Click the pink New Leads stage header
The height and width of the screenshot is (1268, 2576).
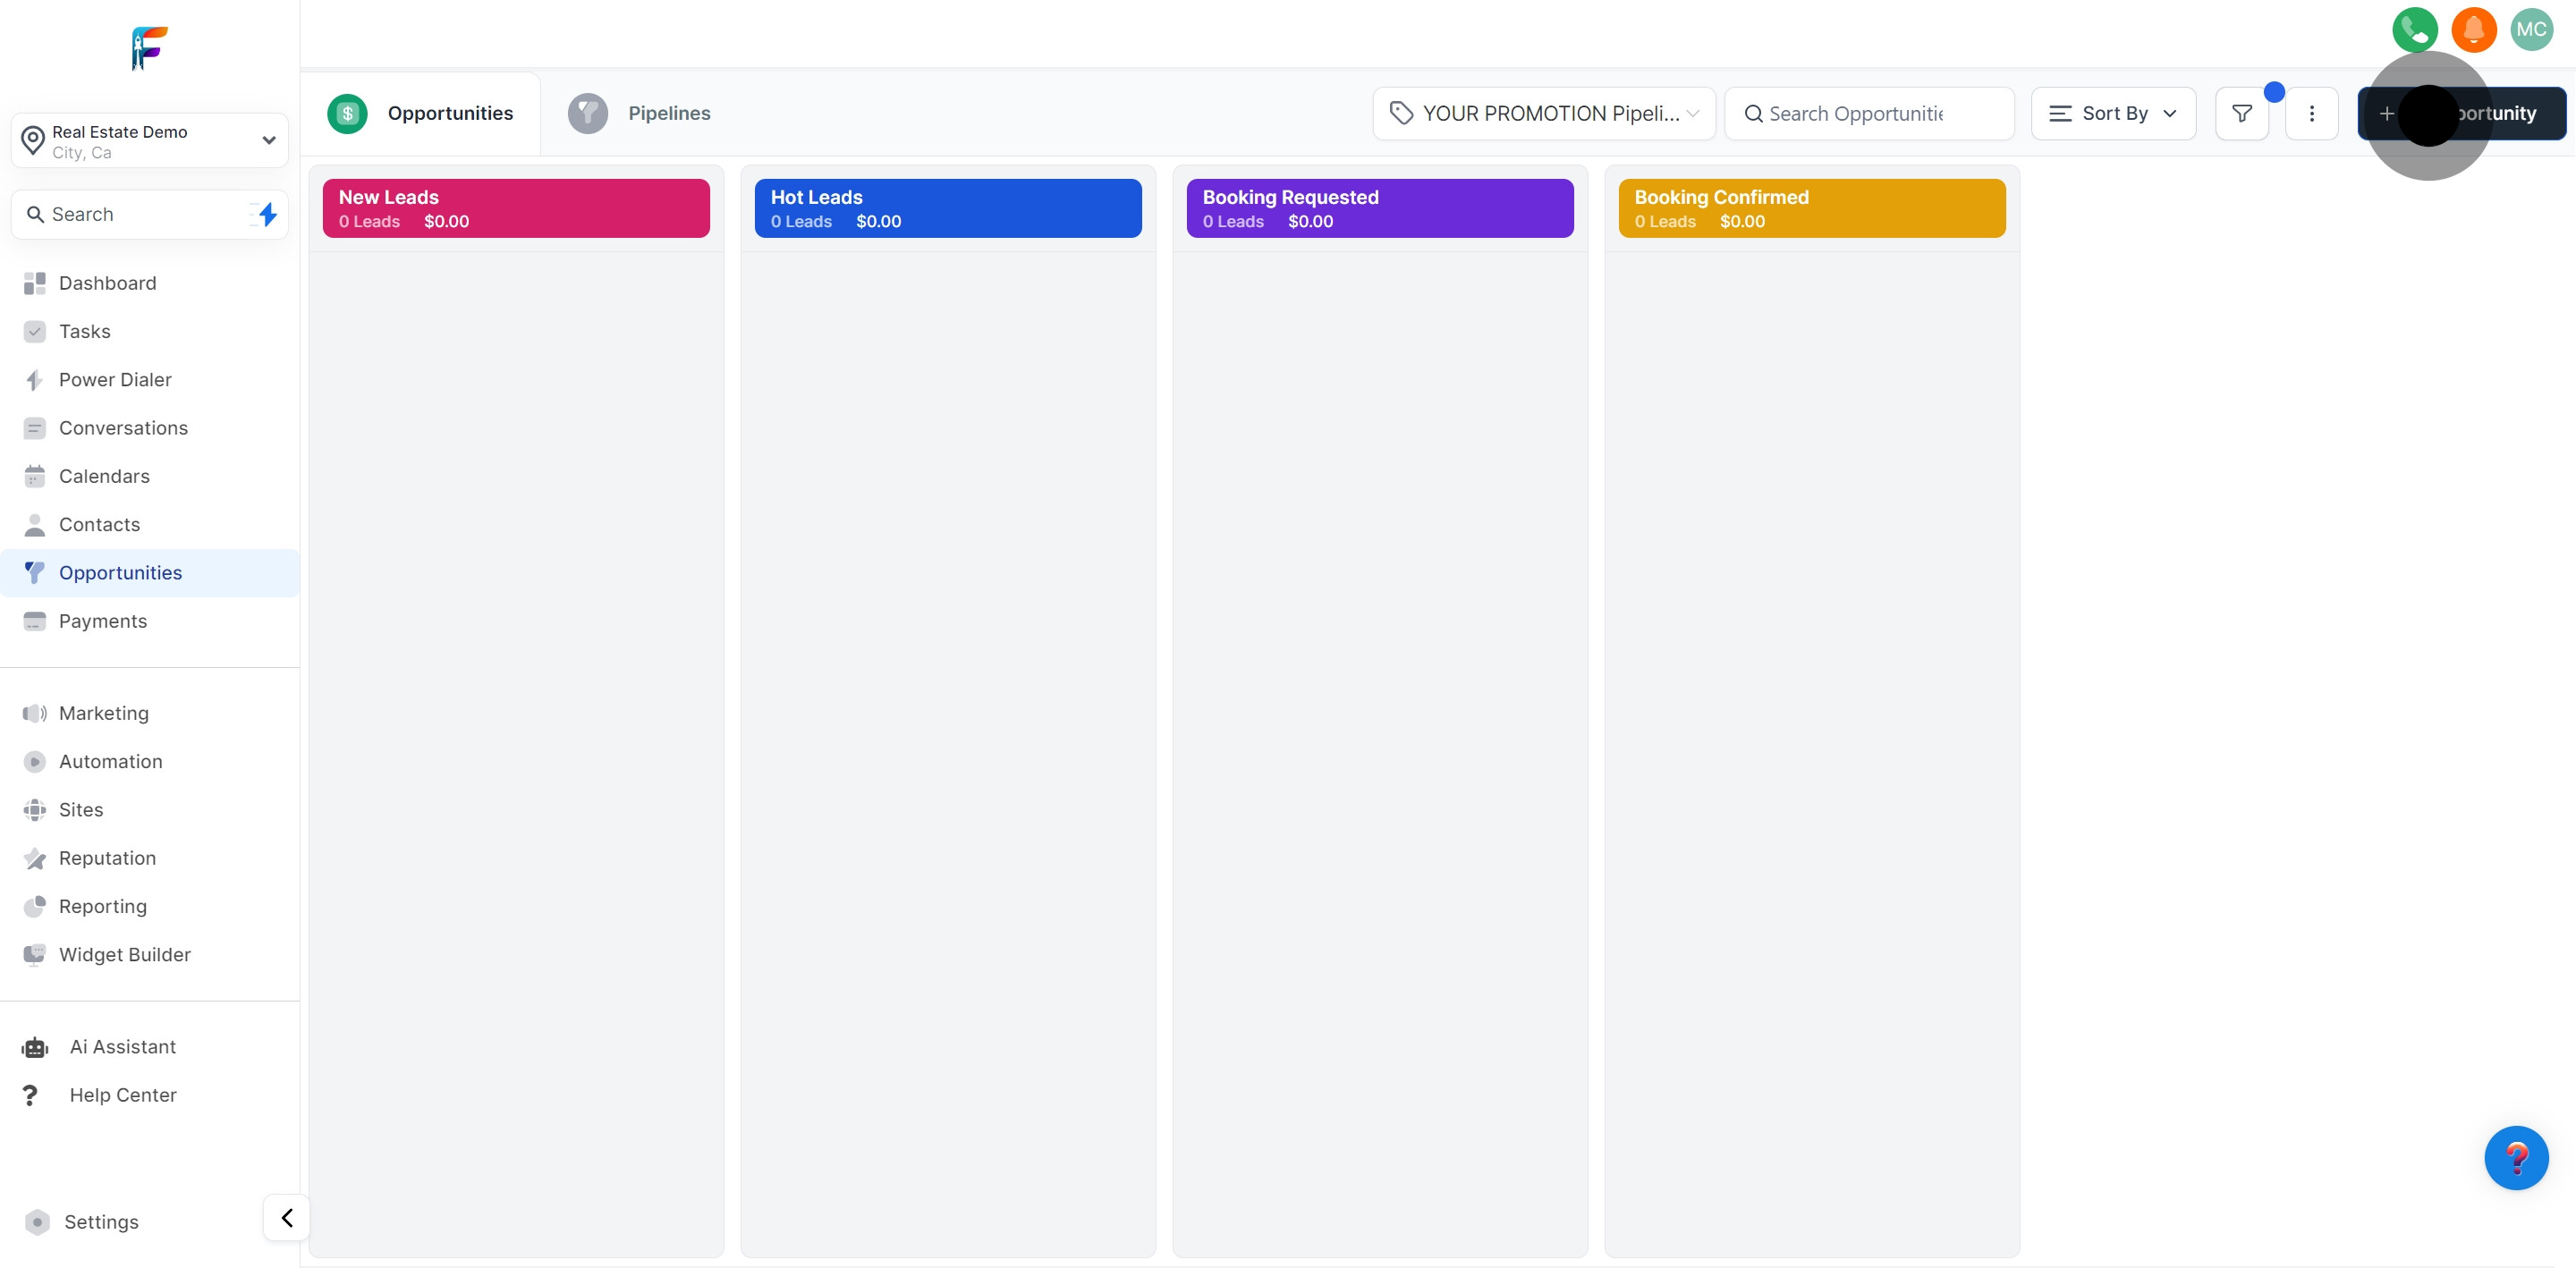point(516,208)
